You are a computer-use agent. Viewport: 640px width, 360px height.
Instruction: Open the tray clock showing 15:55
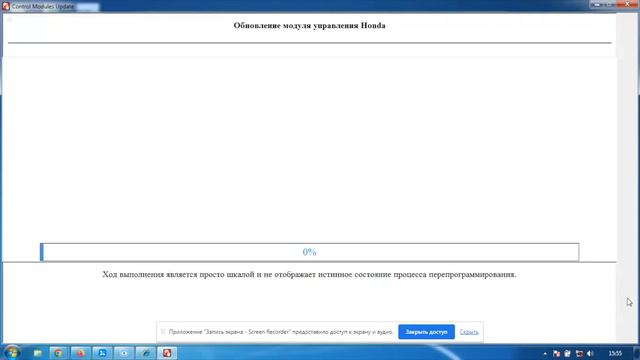615,353
